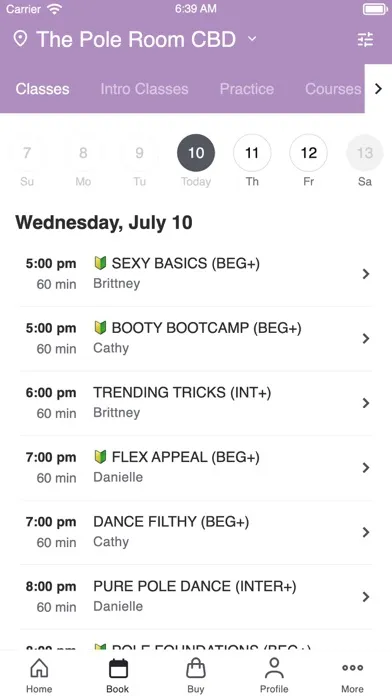Open the filter settings icon
The height and width of the screenshot is (696, 392).
365,40
